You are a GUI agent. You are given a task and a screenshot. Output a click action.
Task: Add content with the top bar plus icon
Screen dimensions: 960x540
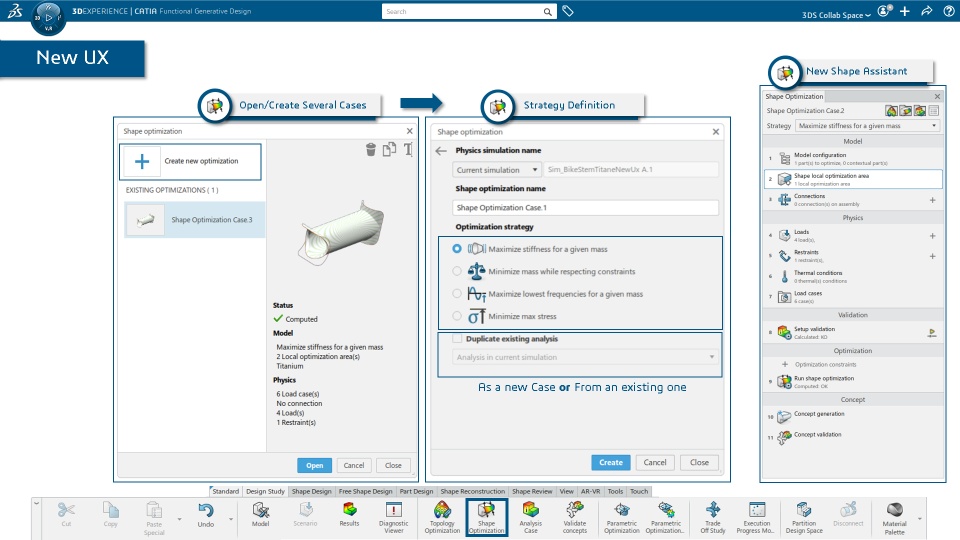tap(905, 11)
